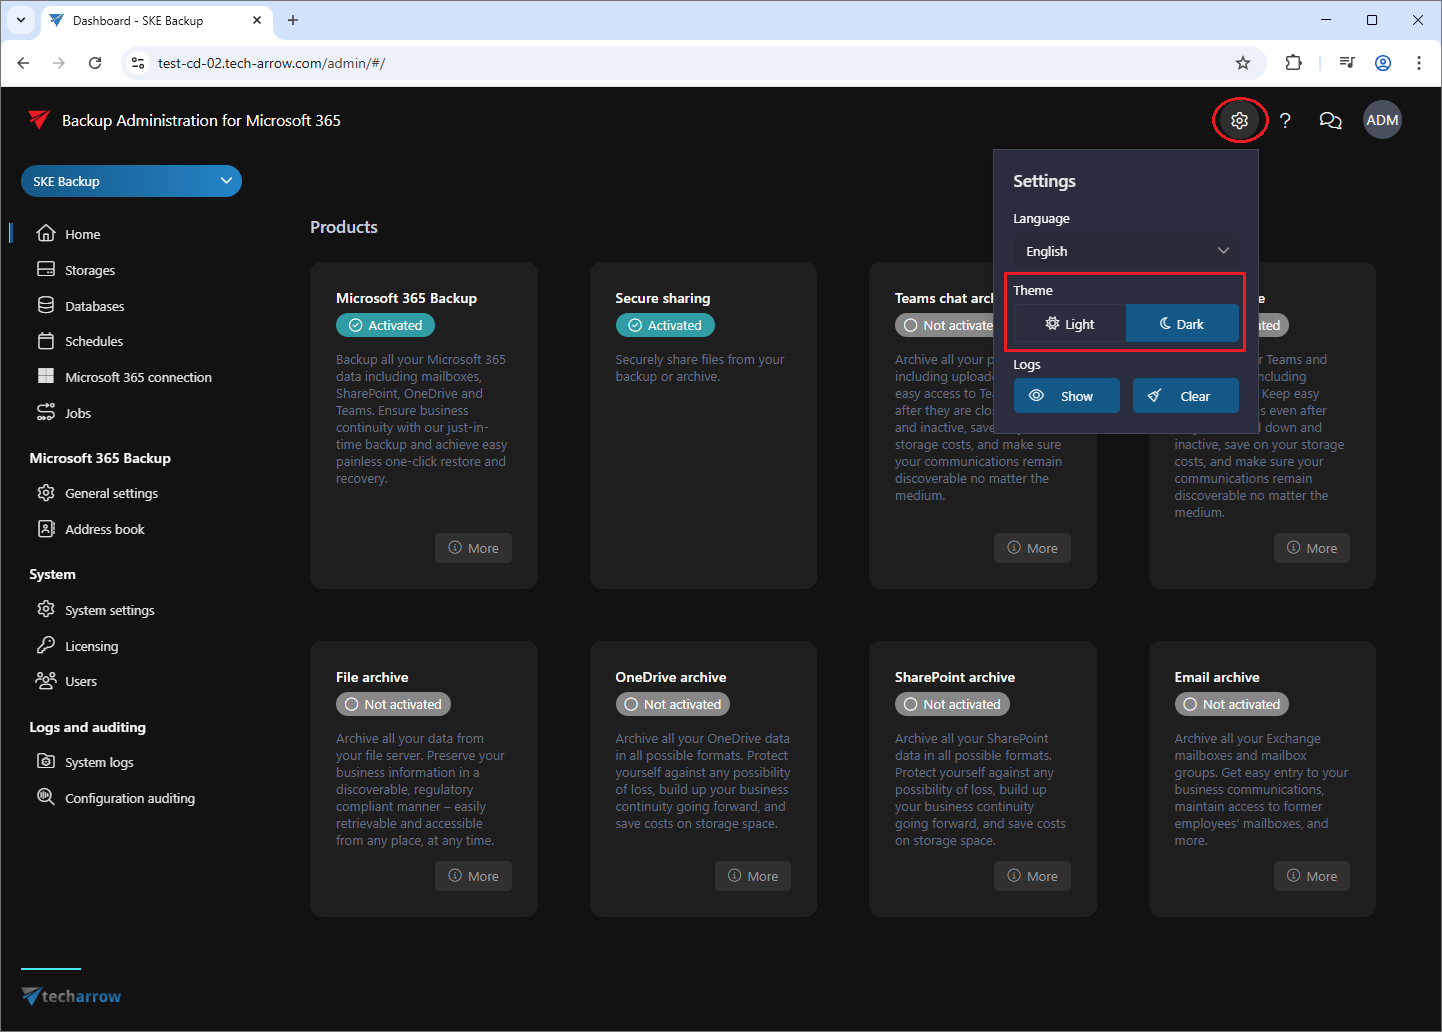Viewport: 1442px width, 1032px height.
Task: Click the ADM user avatar
Action: [x=1382, y=120]
